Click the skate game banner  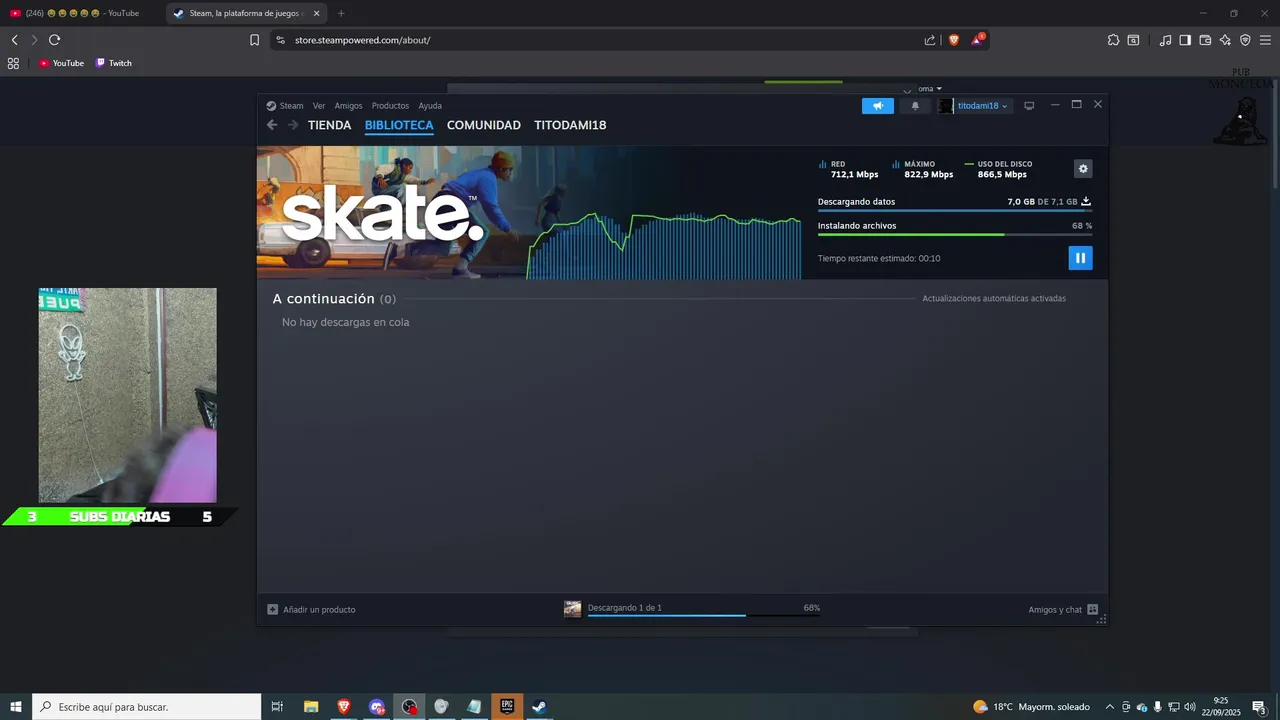390,213
